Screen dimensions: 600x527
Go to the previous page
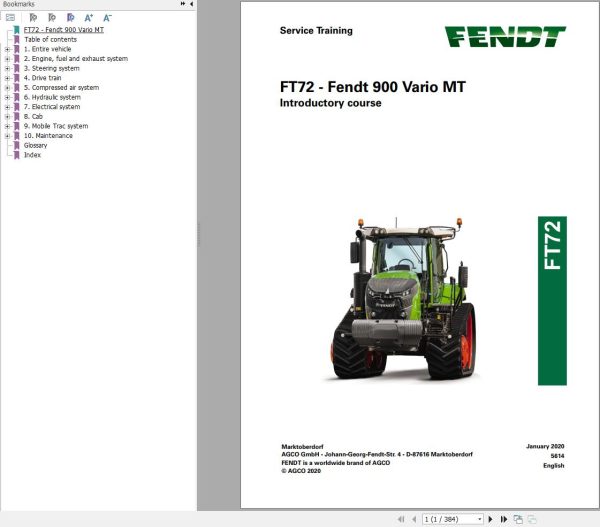pyautogui.click(x=414, y=519)
